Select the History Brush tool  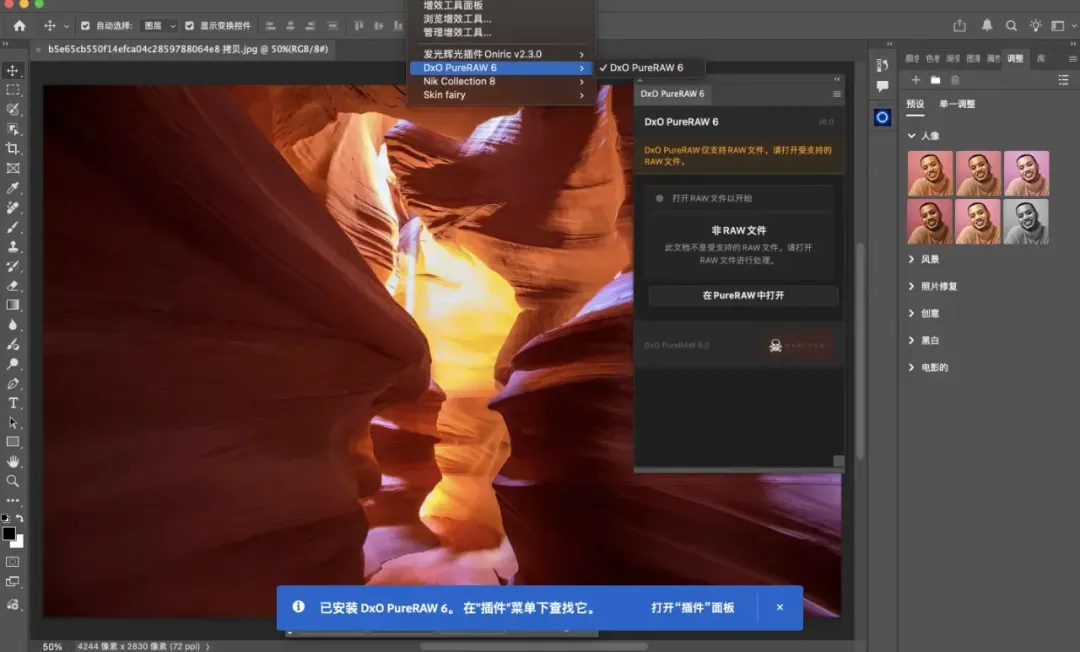[12, 266]
